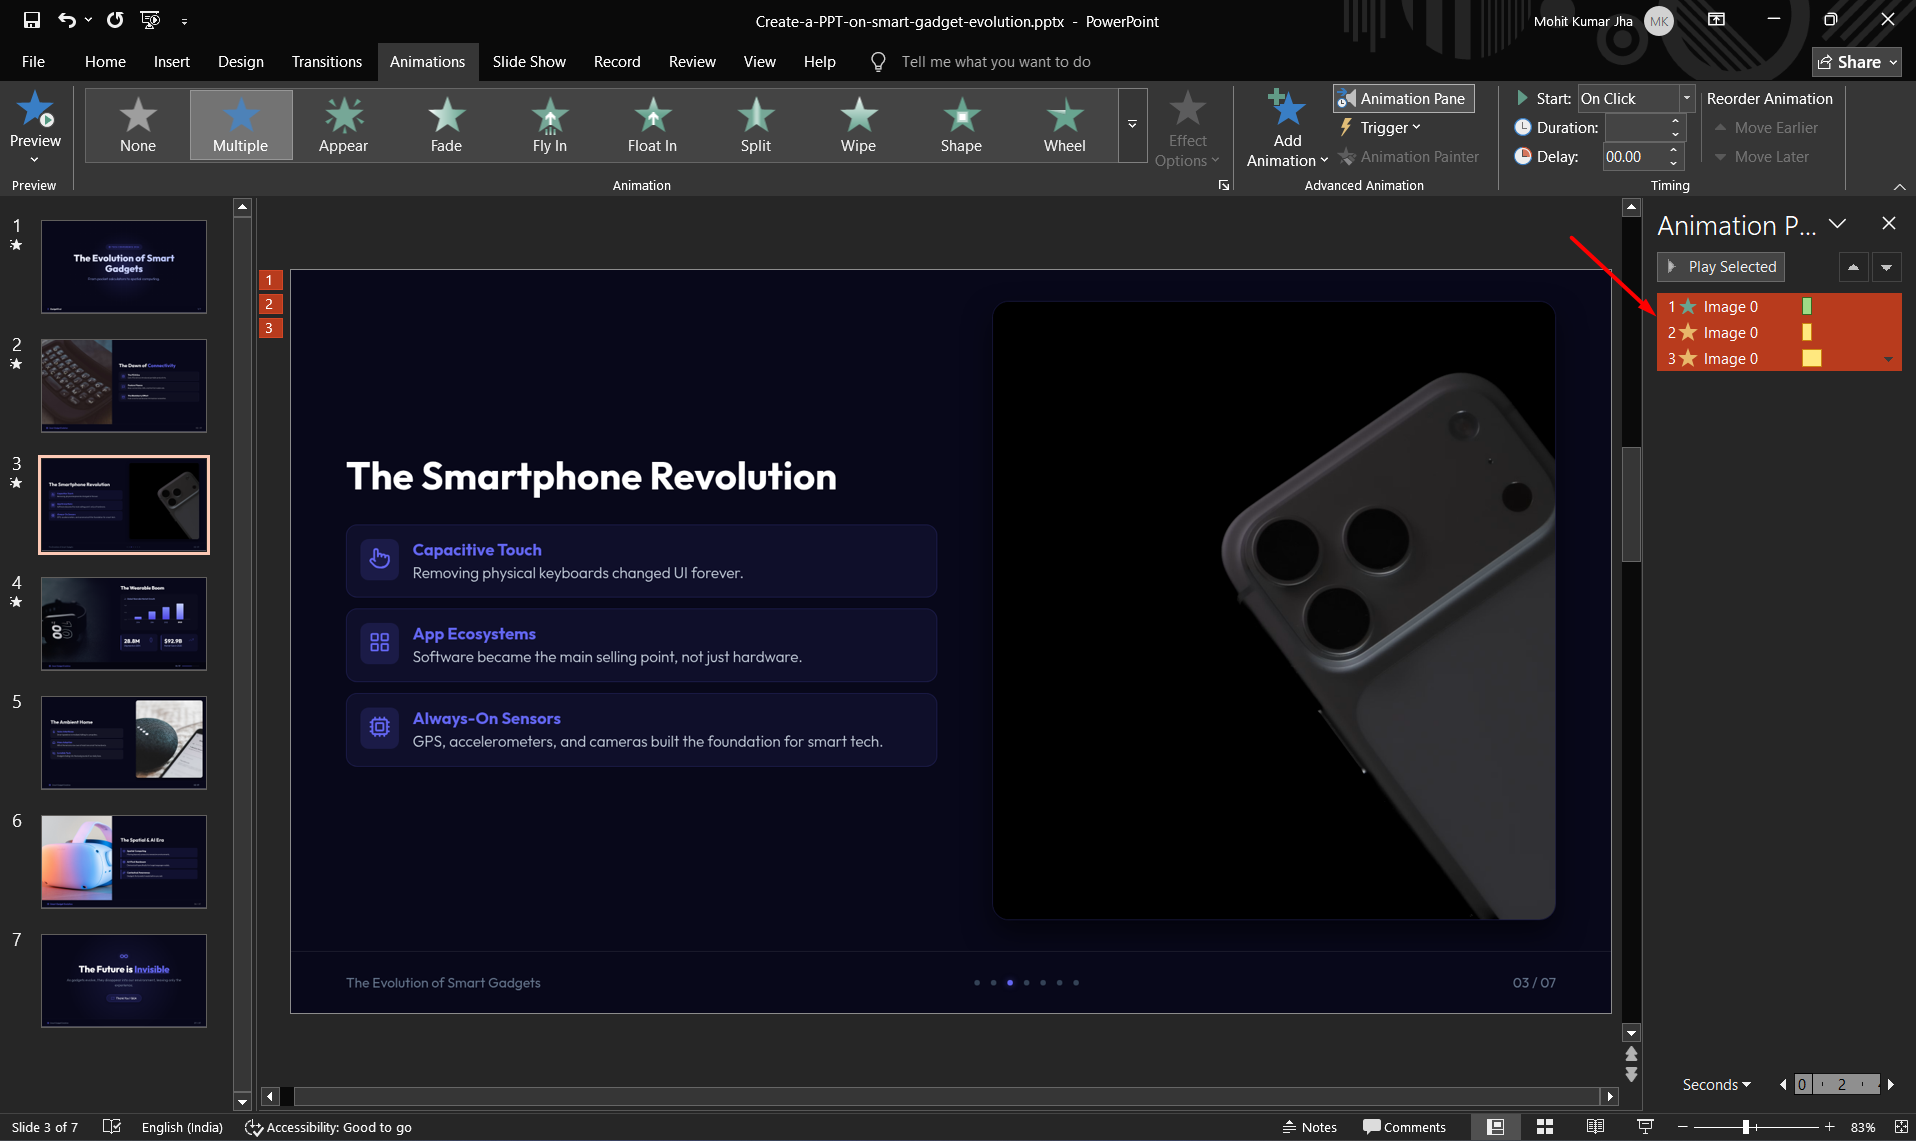The height and width of the screenshot is (1141, 1916).
Task: Move animation down with pane arrow
Action: 1886,267
